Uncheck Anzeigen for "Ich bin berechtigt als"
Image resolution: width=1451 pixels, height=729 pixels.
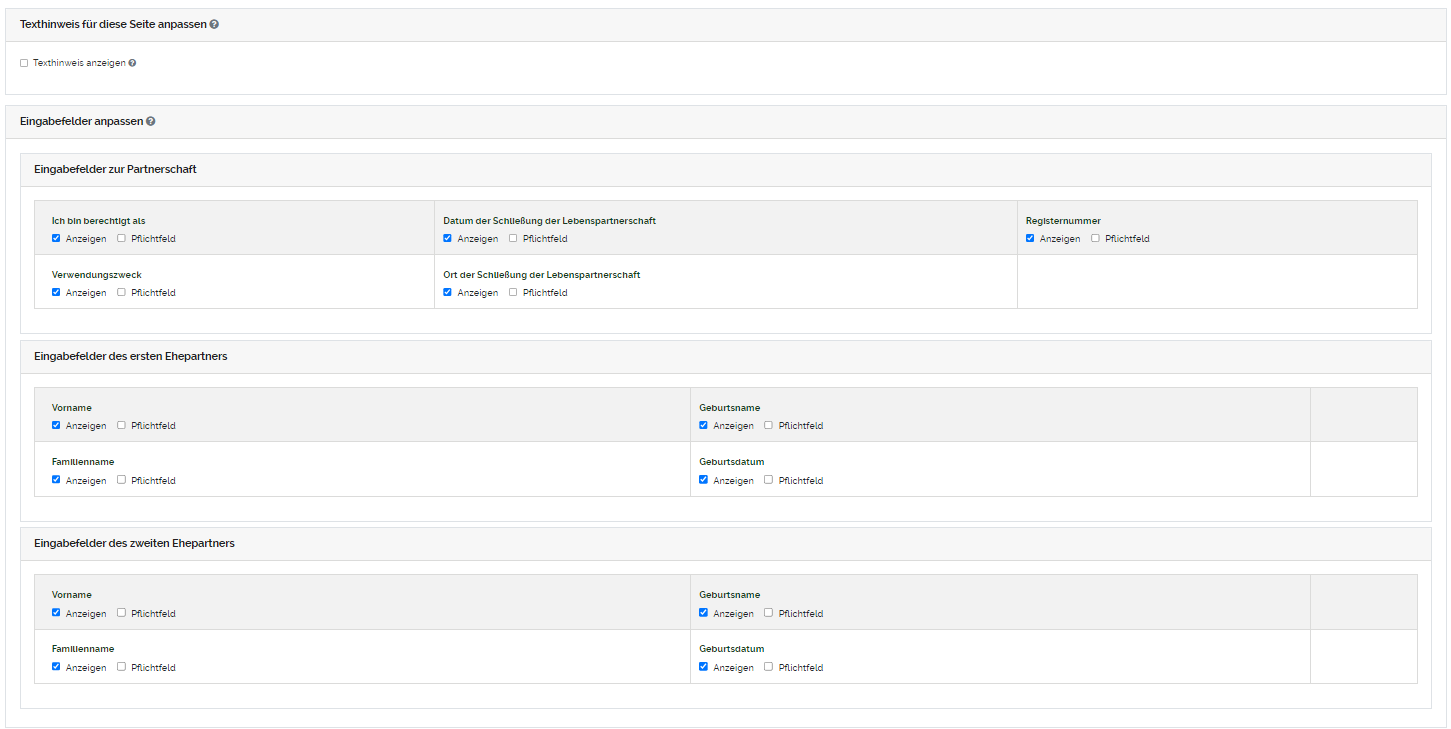point(56,237)
